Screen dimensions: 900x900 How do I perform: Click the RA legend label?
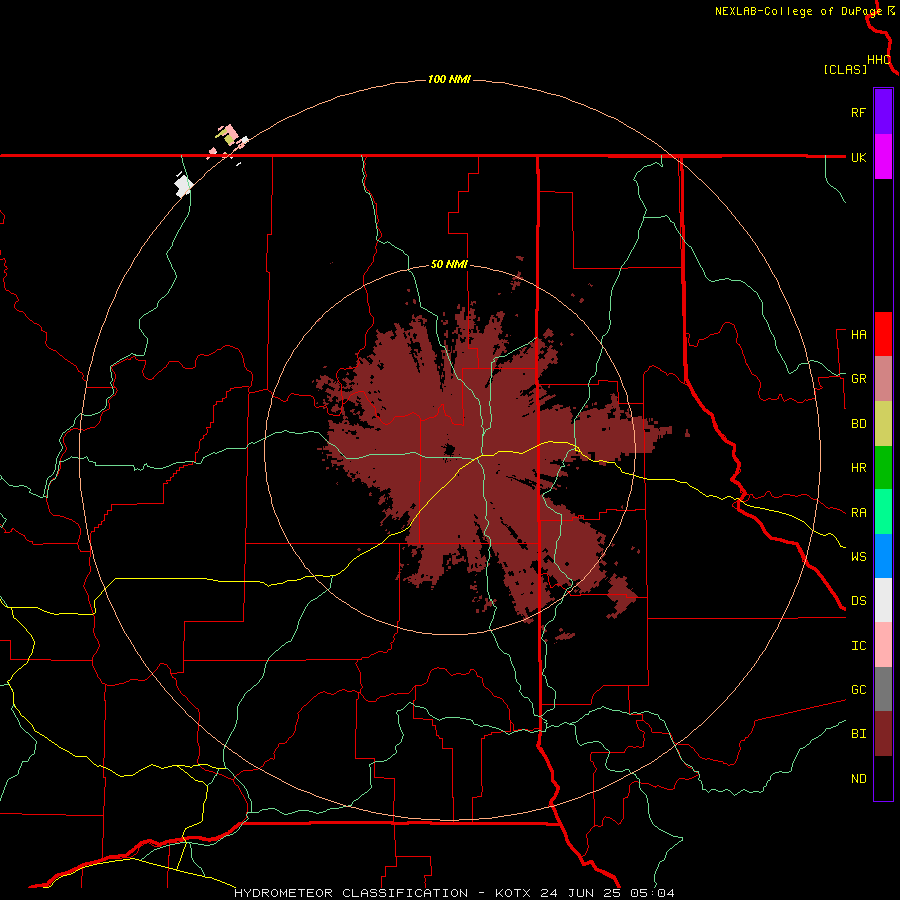858,513
